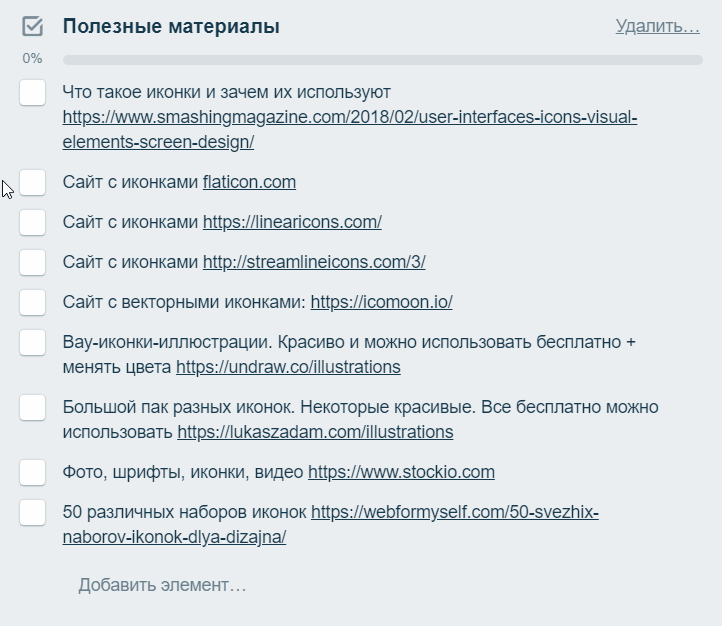
Task: Open the streamlineicons.com/3/ link
Action: tap(314, 262)
